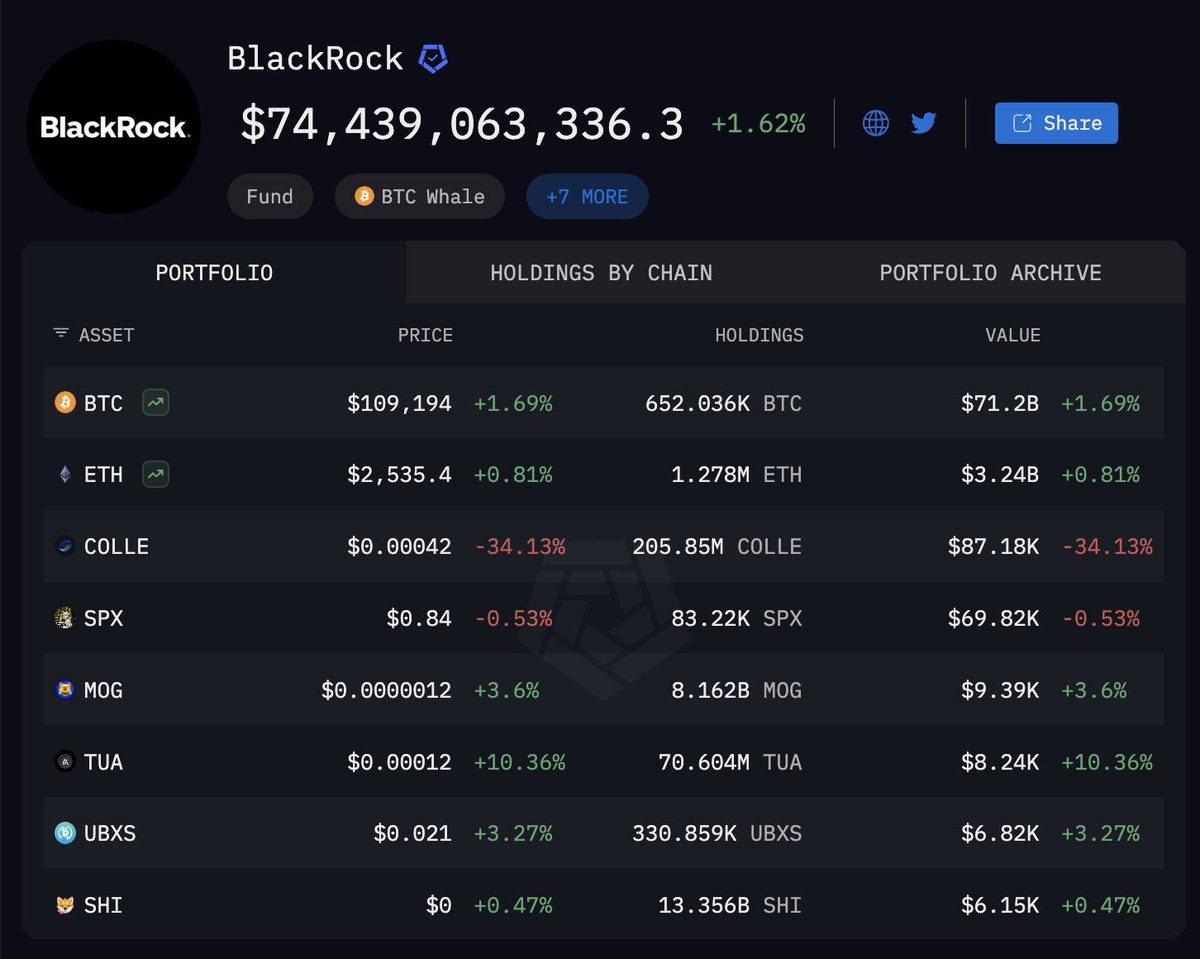Select the ETH token icon
Viewport: 1200px width, 959px height.
[63, 475]
